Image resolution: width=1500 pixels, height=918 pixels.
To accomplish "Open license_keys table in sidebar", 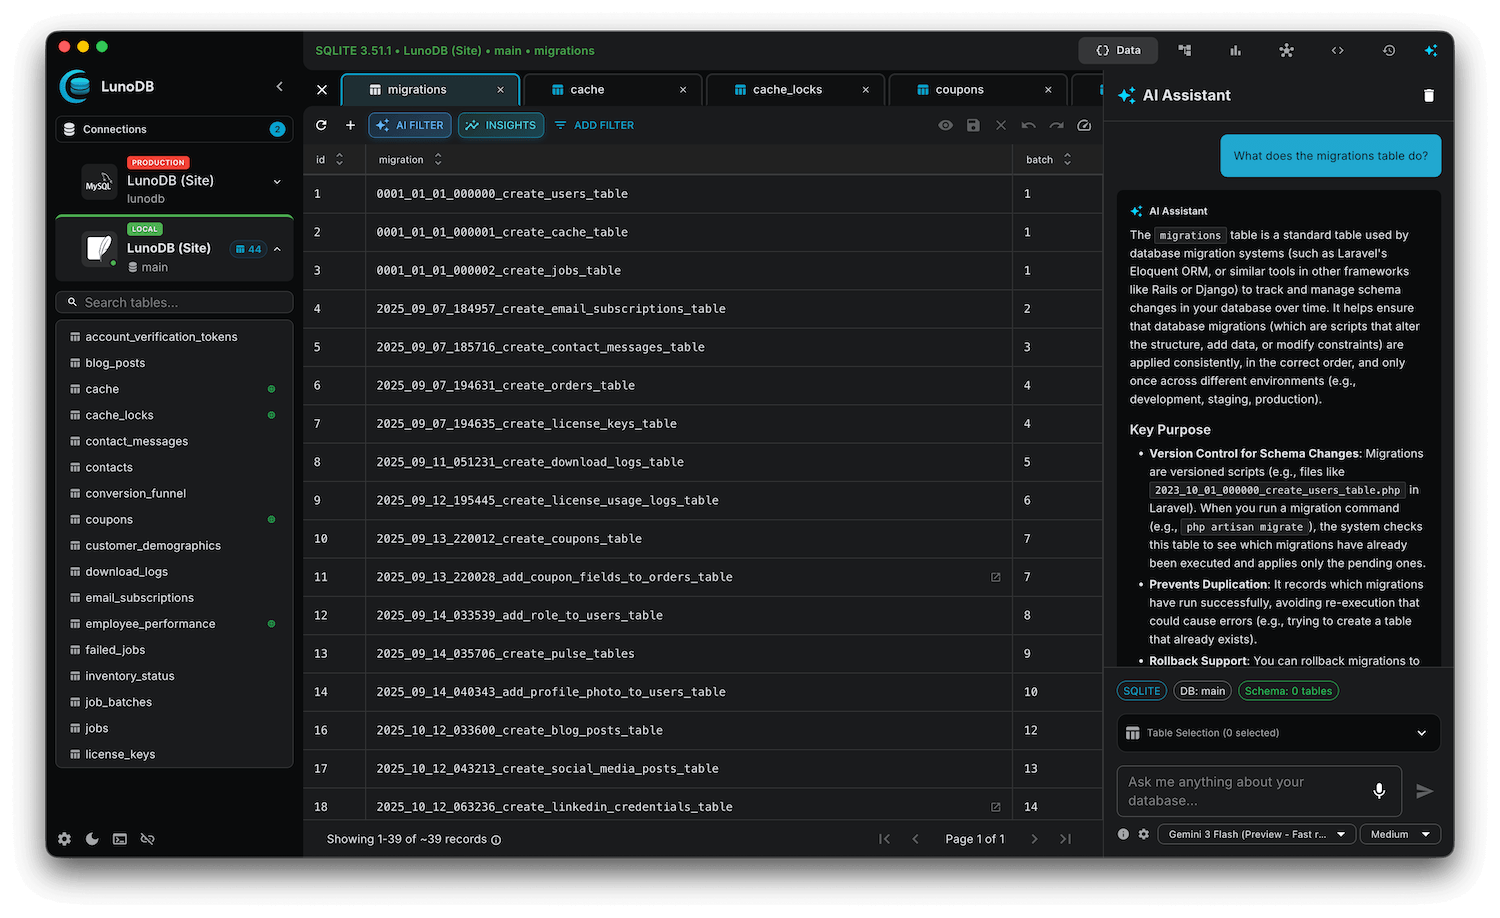I will (174, 754).
